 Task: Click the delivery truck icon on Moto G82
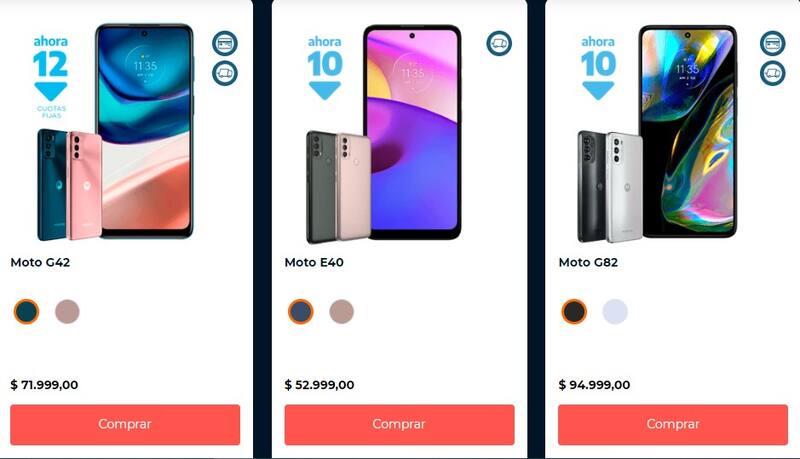point(772,73)
